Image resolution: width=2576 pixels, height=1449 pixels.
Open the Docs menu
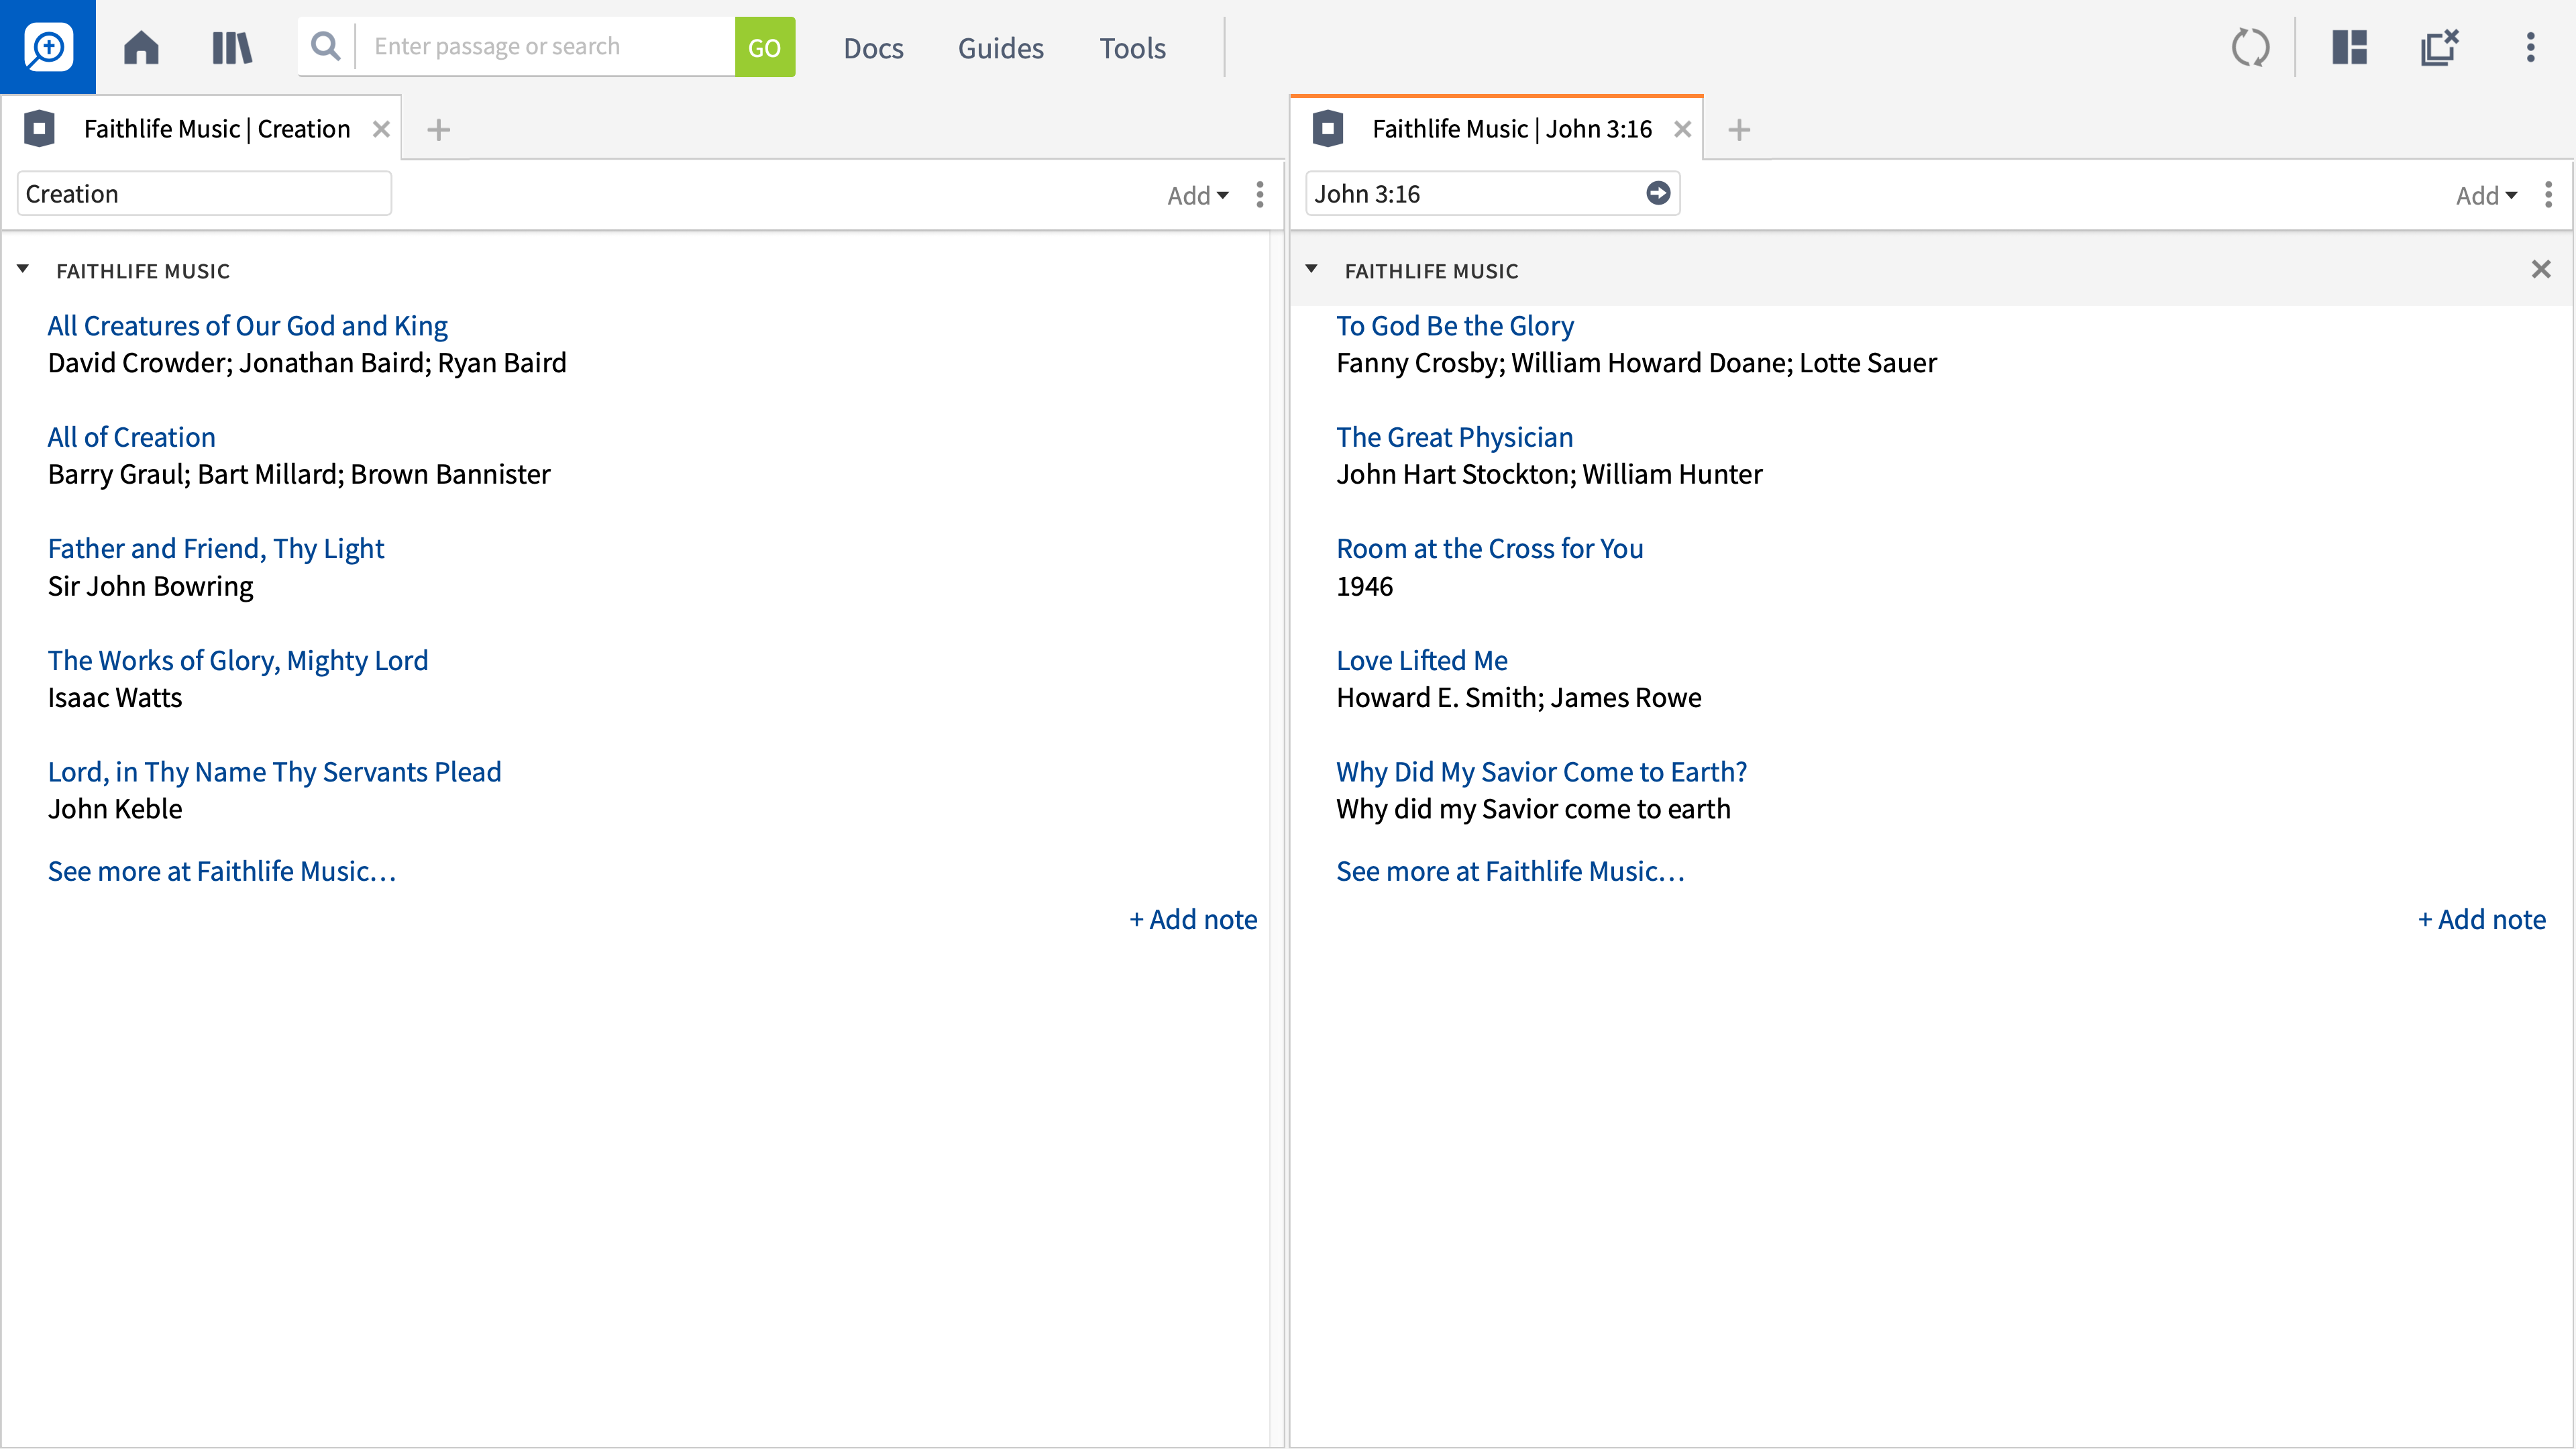(873, 47)
